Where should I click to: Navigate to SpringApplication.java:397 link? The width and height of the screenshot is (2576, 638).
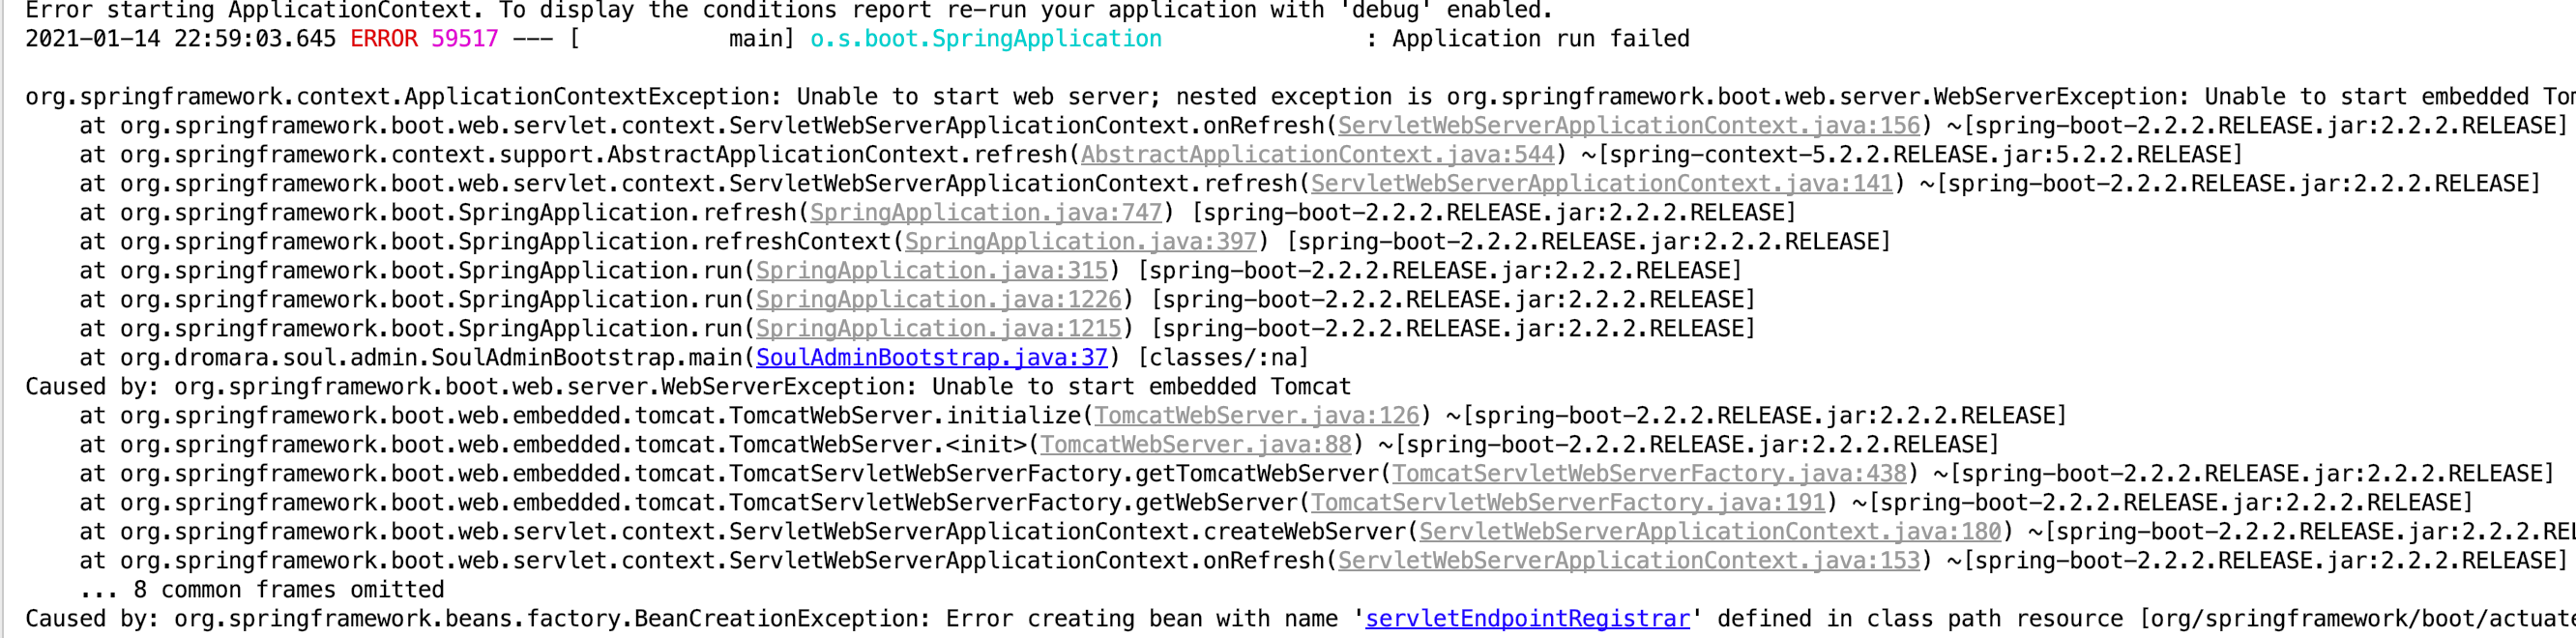(x=1081, y=242)
